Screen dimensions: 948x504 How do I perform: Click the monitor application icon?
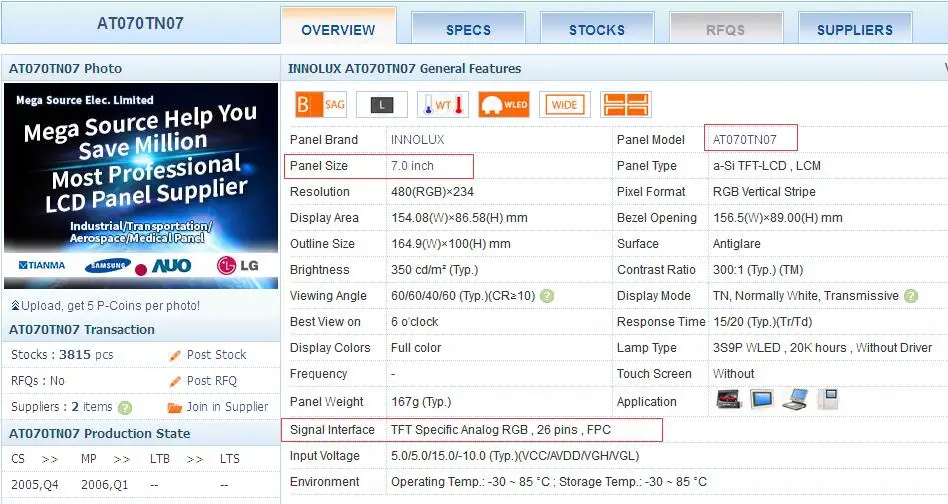tap(762, 399)
